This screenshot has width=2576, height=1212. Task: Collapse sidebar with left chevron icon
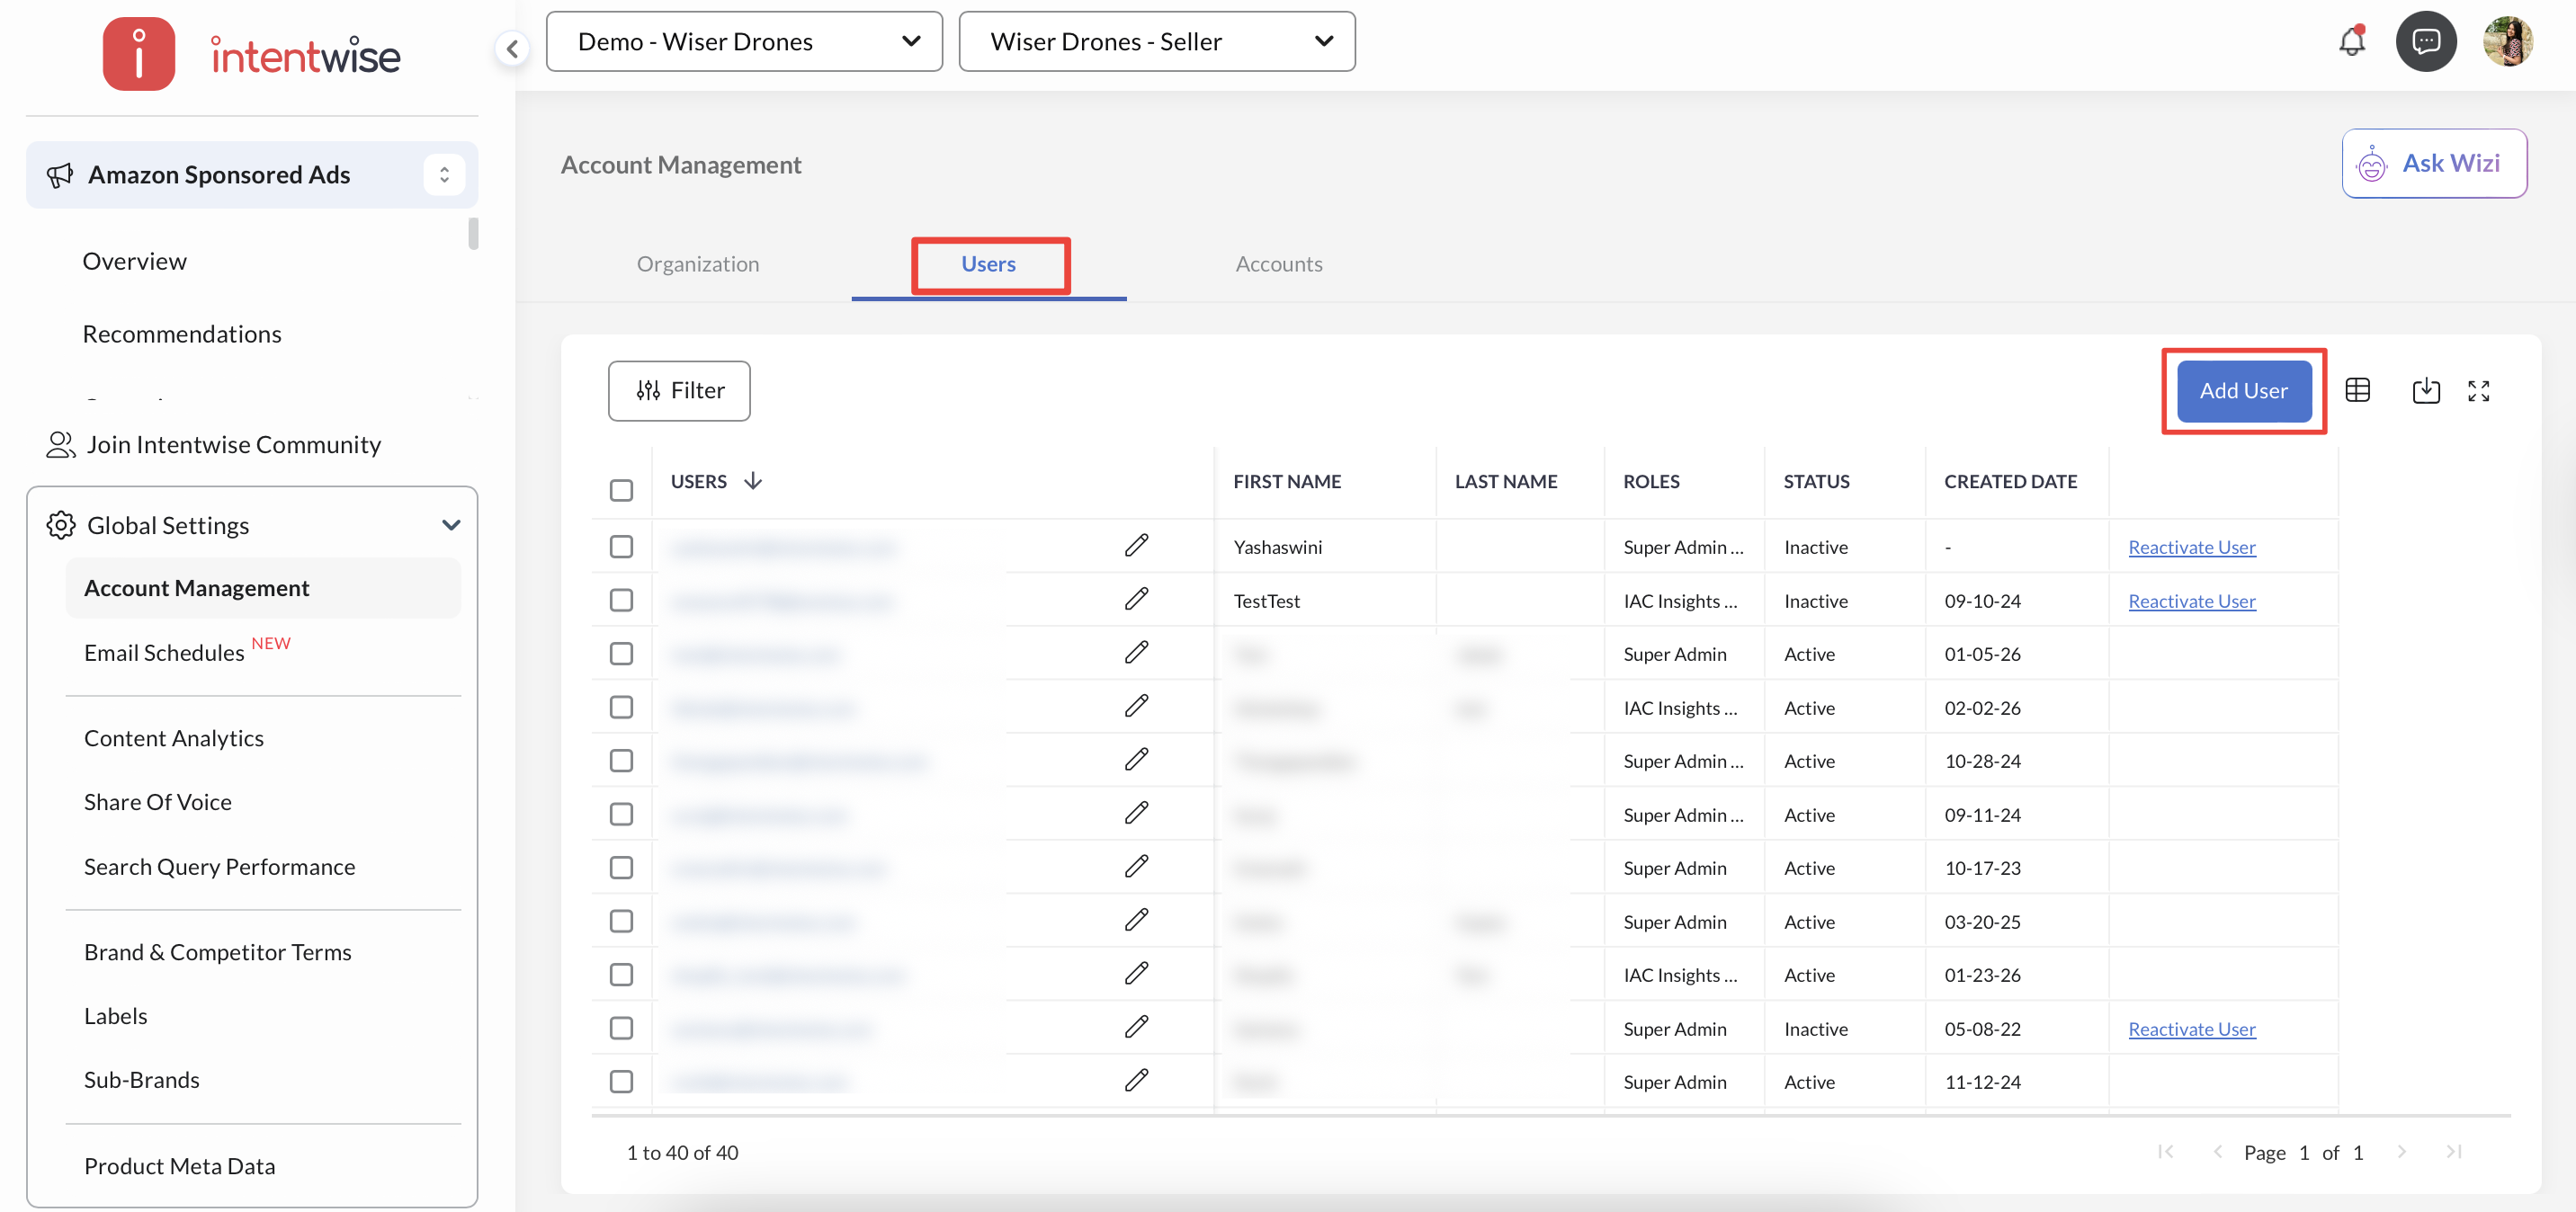click(512, 48)
